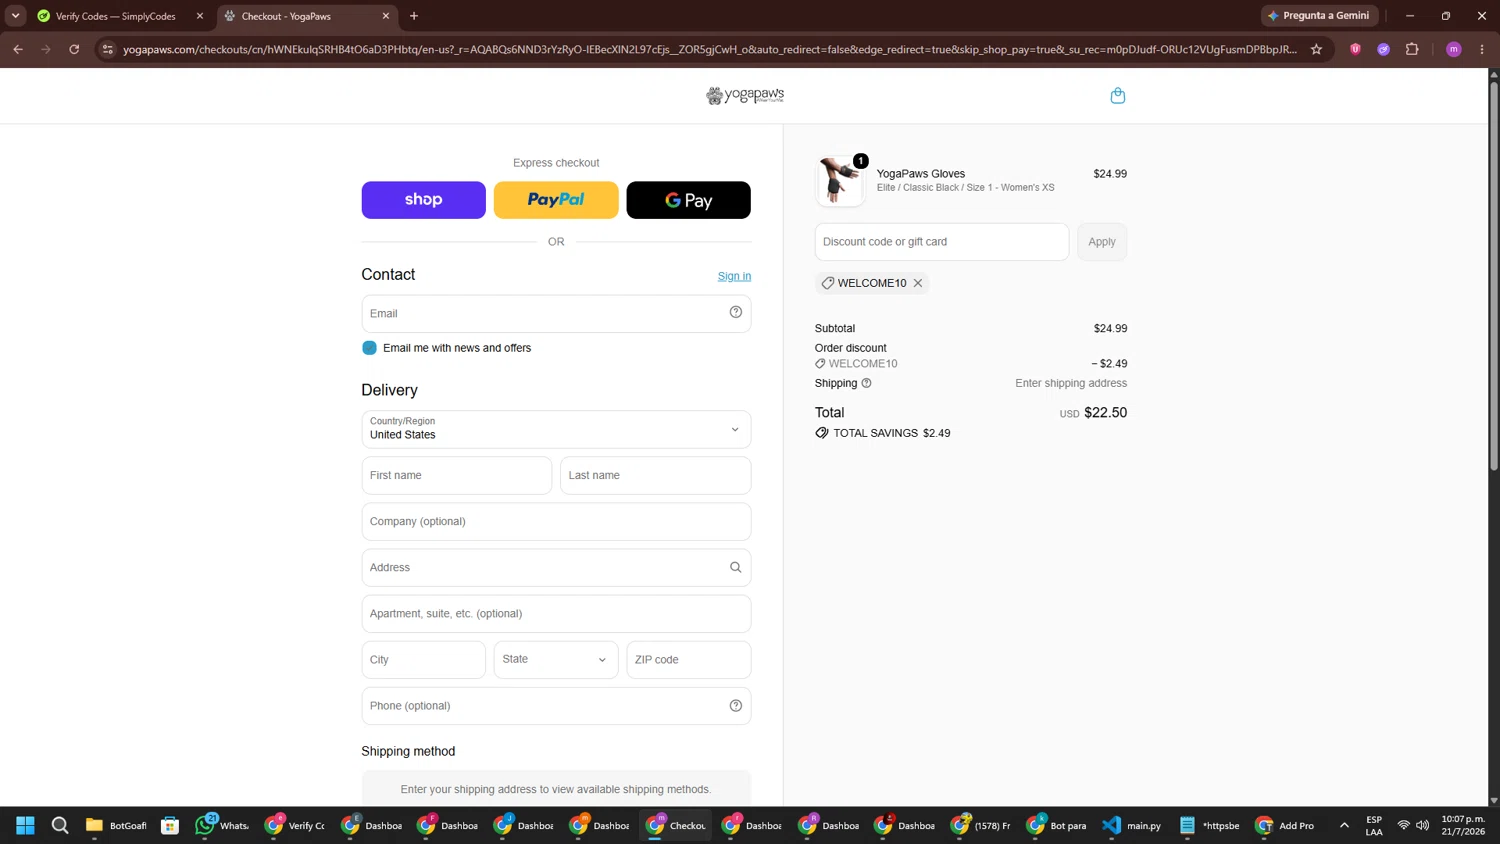1500x844 pixels.
Task: Focus the Phone (optional) field
Action: pos(556,706)
